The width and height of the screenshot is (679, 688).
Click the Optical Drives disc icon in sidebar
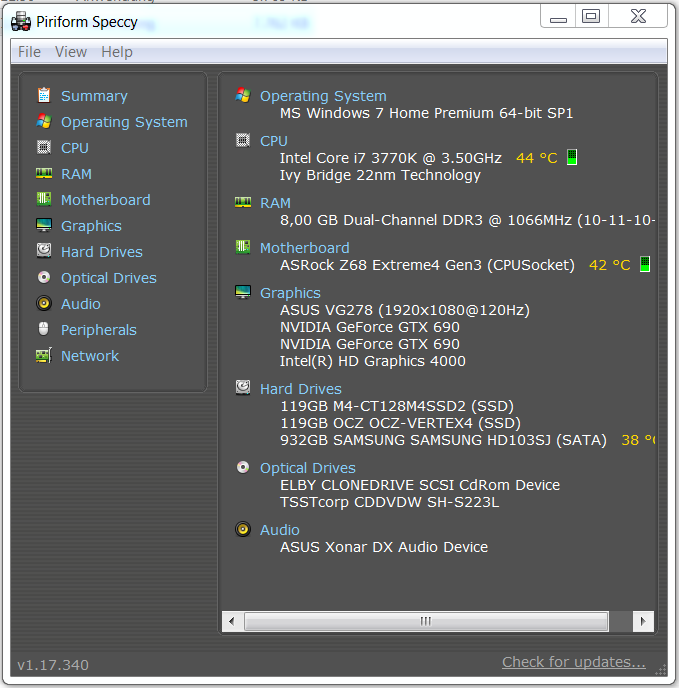[x=44, y=277]
